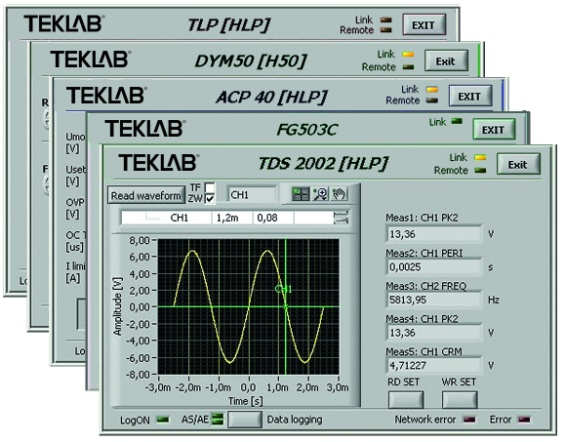
Task: Click the 0,08 cursor Y value
Action: click(273, 218)
